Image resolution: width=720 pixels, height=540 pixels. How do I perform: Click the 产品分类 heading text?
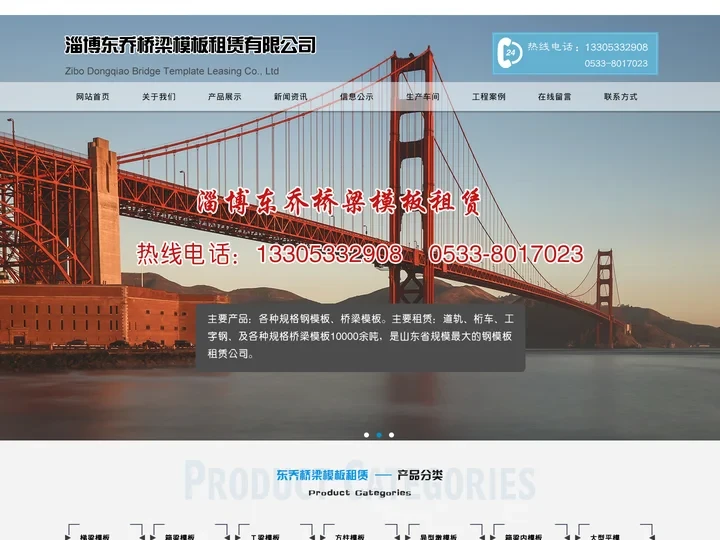point(420,475)
